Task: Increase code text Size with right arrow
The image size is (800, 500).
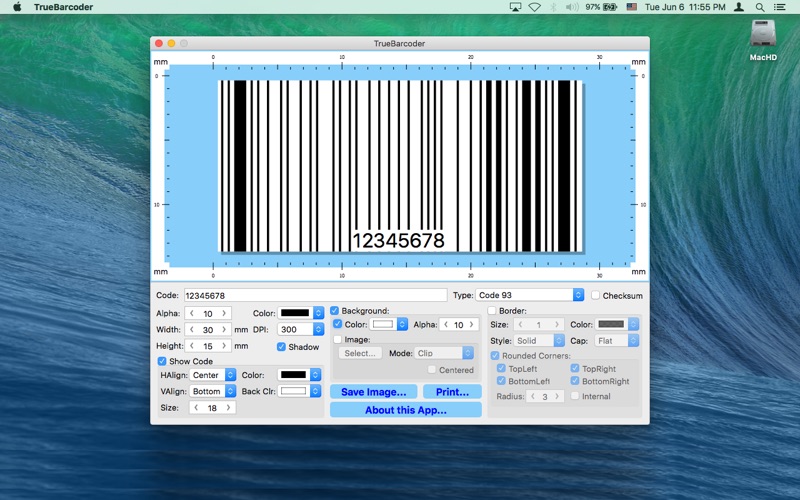Action: (228, 408)
